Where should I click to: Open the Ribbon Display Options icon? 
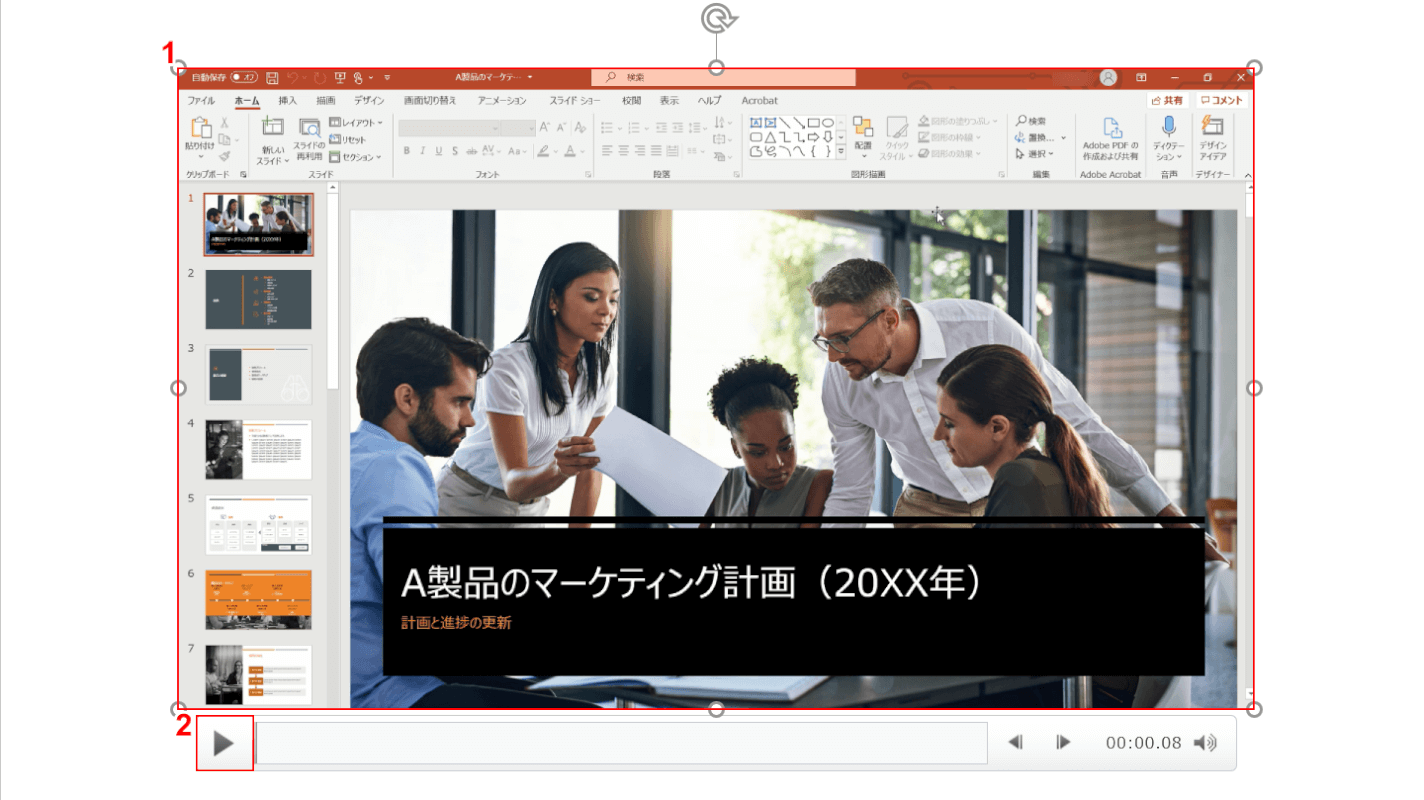pos(1141,77)
